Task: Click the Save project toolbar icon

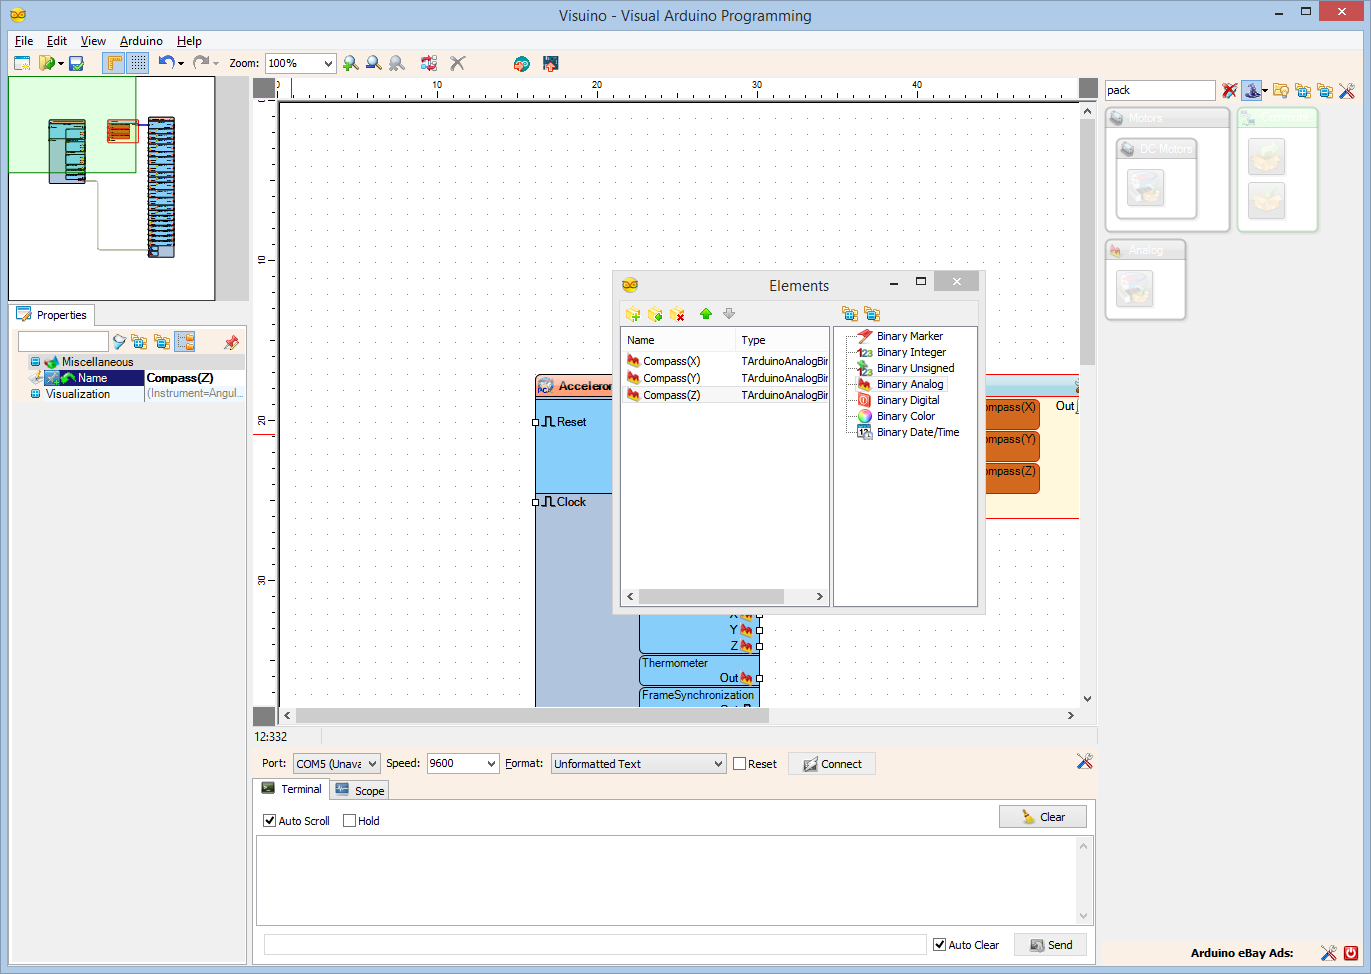Action: 76,63
